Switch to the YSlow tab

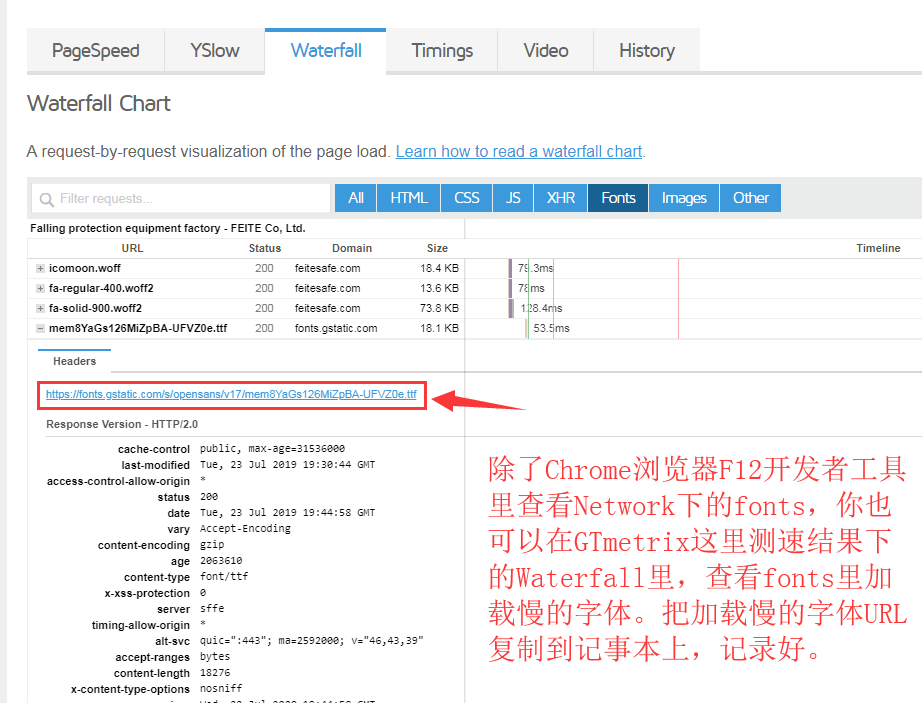coord(215,51)
